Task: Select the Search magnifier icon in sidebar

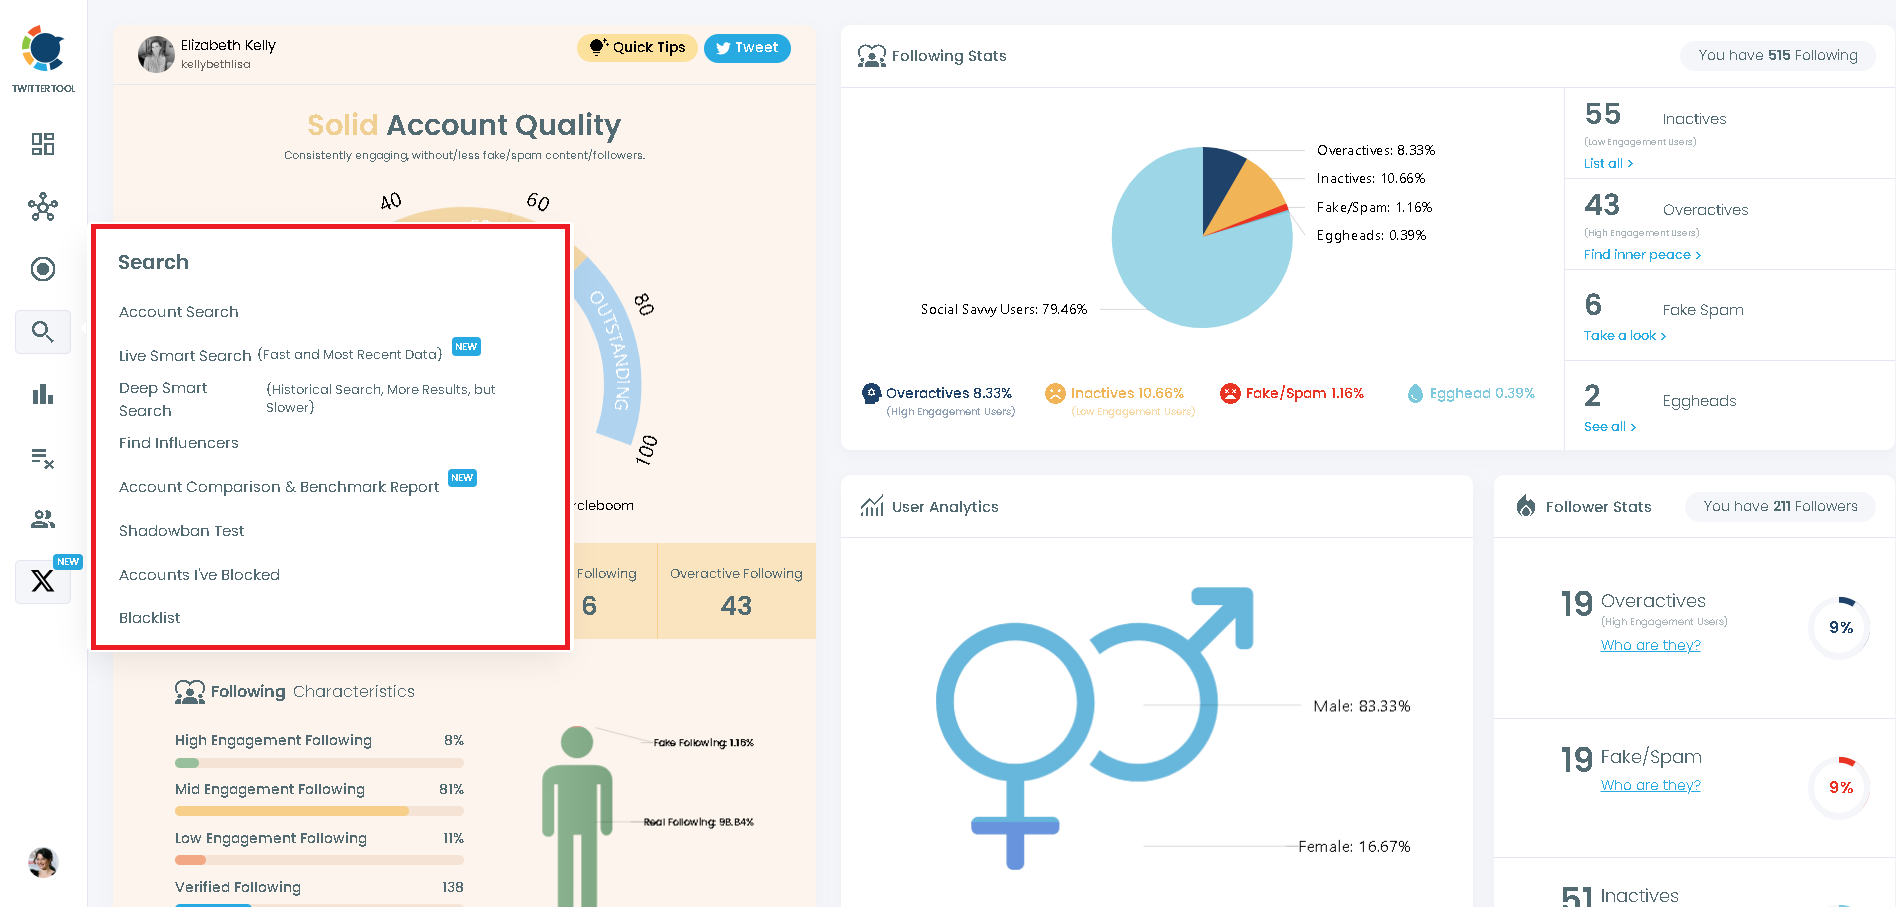Action: point(42,331)
